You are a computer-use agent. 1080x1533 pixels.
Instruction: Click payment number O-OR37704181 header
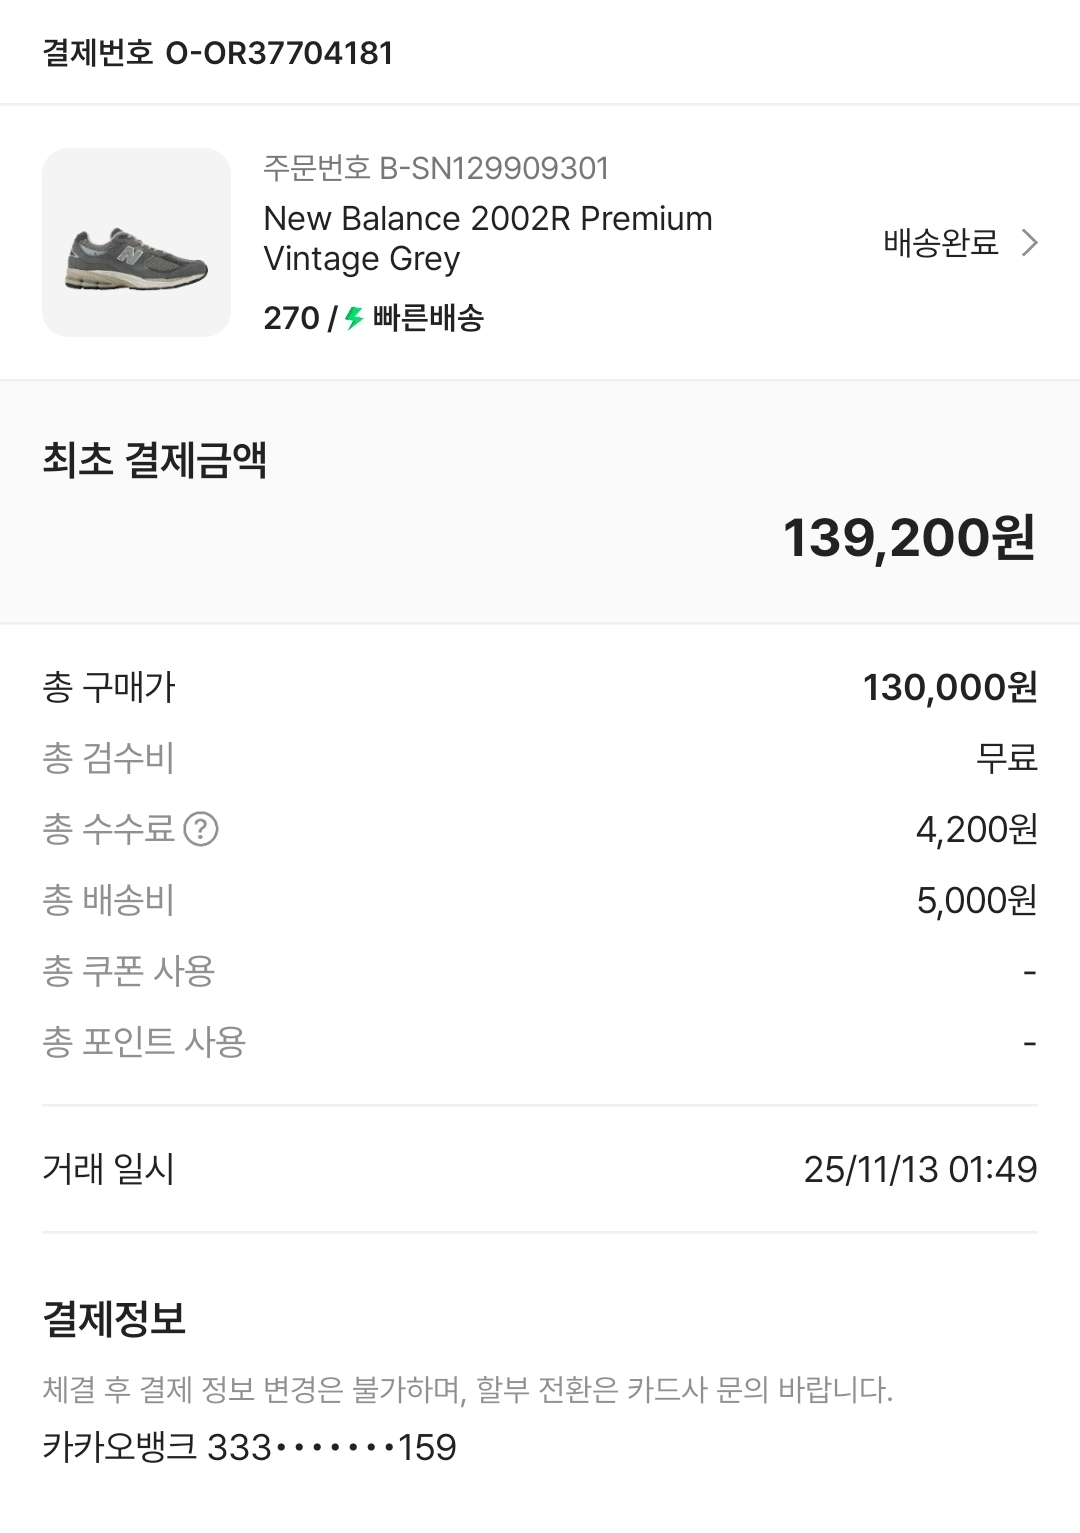click(x=218, y=53)
